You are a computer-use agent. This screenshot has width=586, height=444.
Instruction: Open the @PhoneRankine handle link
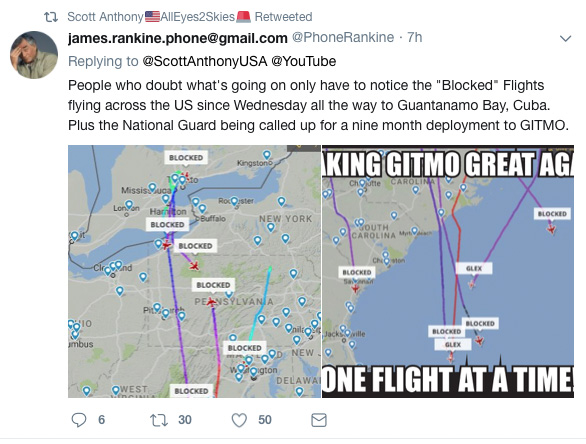point(343,37)
